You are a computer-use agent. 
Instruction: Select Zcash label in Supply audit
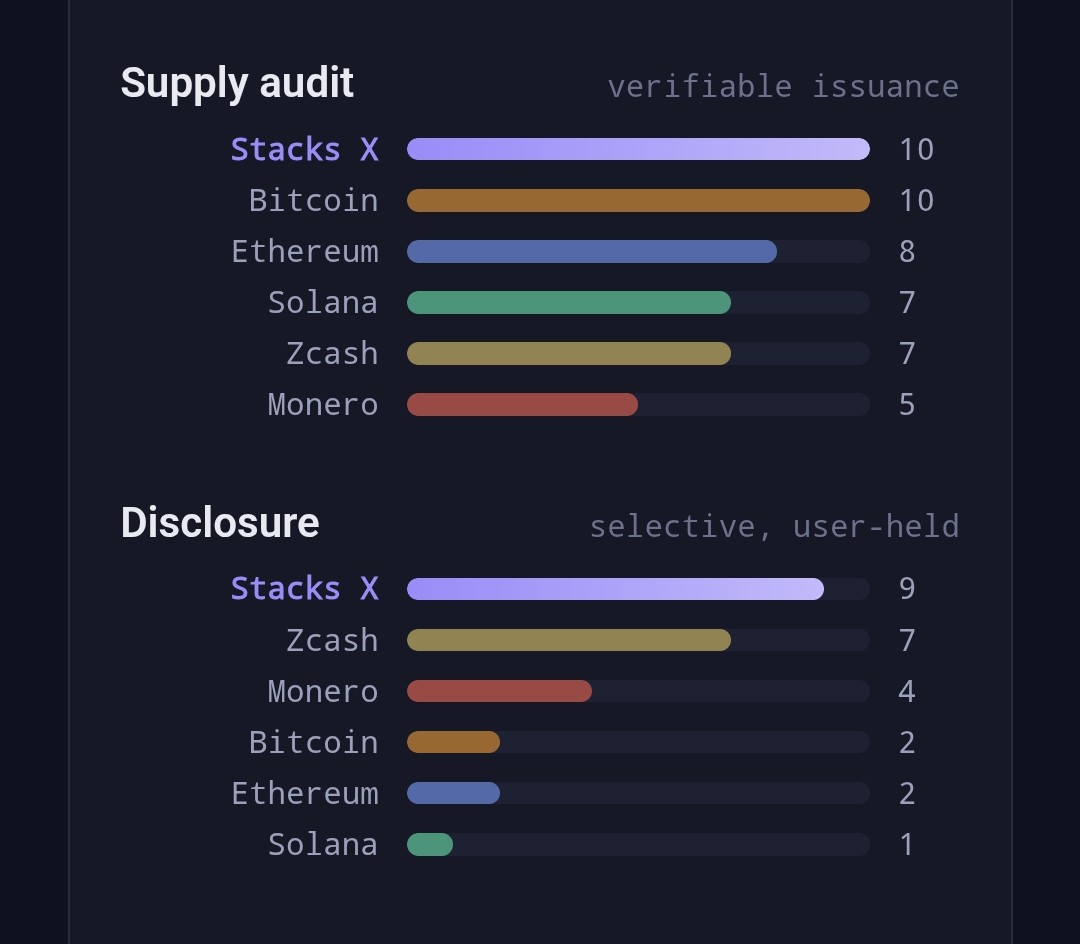pyautogui.click(x=332, y=353)
